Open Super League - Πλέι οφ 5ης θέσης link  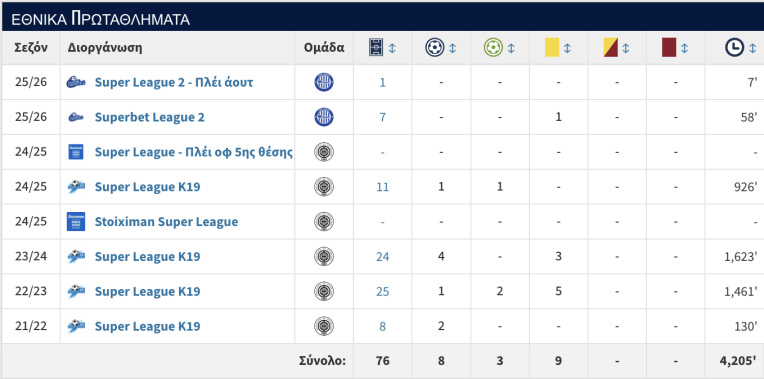pyautogui.click(x=193, y=152)
